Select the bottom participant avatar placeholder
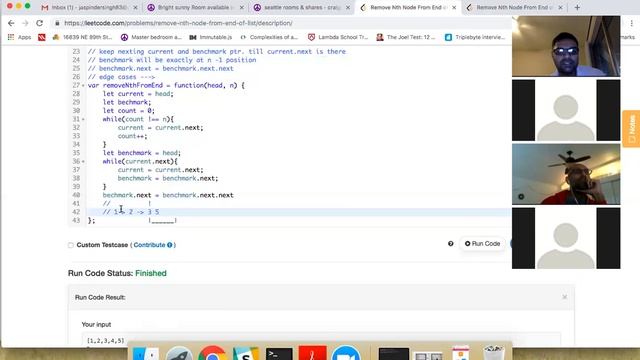This screenshot has width=640, height=360. (566, 238)
